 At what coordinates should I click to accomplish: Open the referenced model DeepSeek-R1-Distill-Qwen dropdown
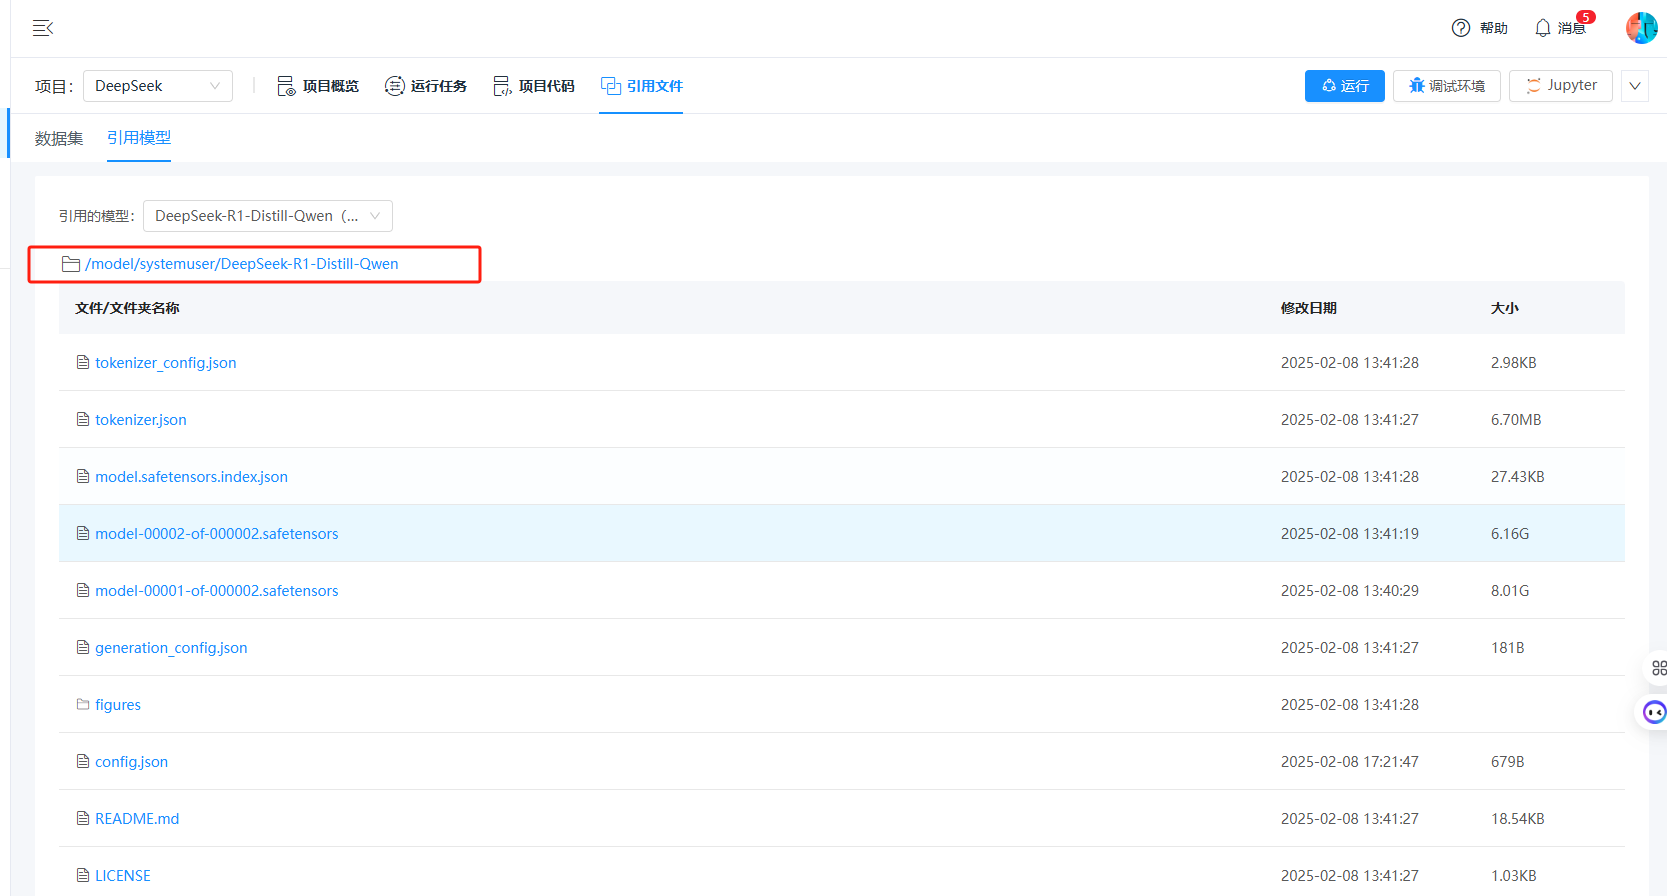pos(268,216)
